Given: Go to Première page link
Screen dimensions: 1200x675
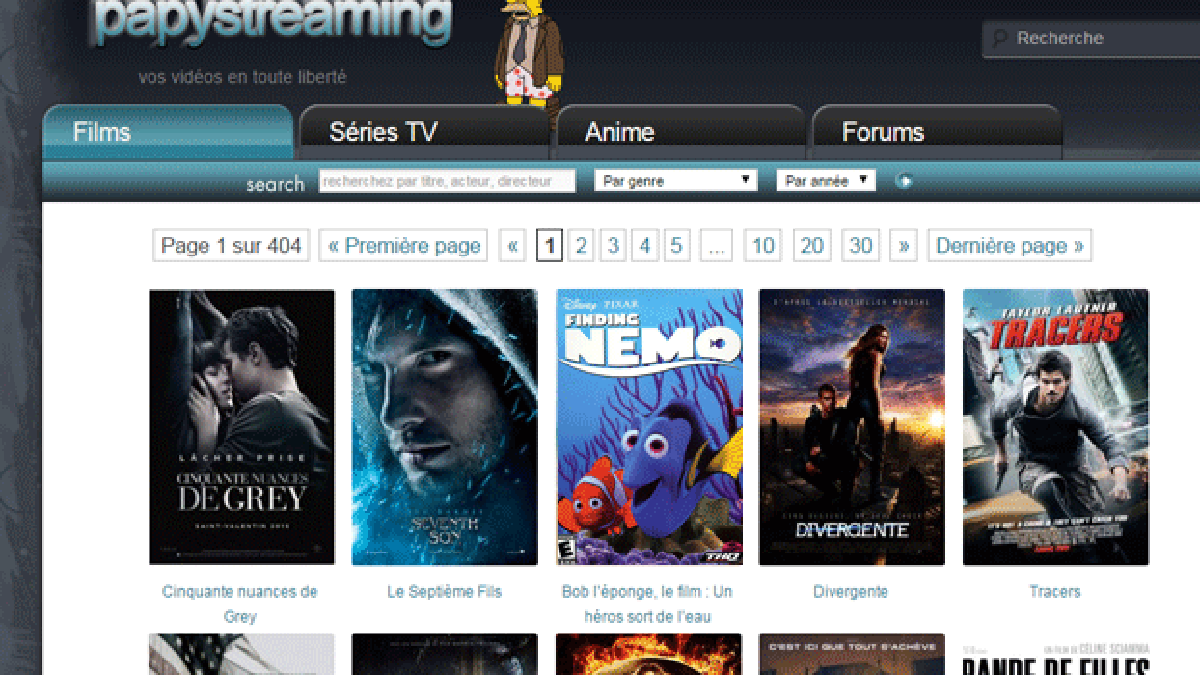Looking at the screenshot, I should tap(404, 245).
